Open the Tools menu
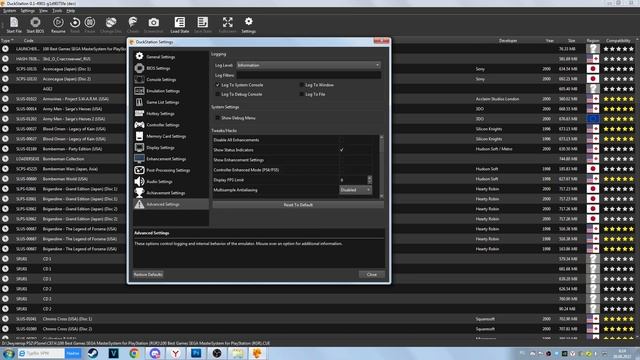 pyautogui.click(x=57, y=11)
